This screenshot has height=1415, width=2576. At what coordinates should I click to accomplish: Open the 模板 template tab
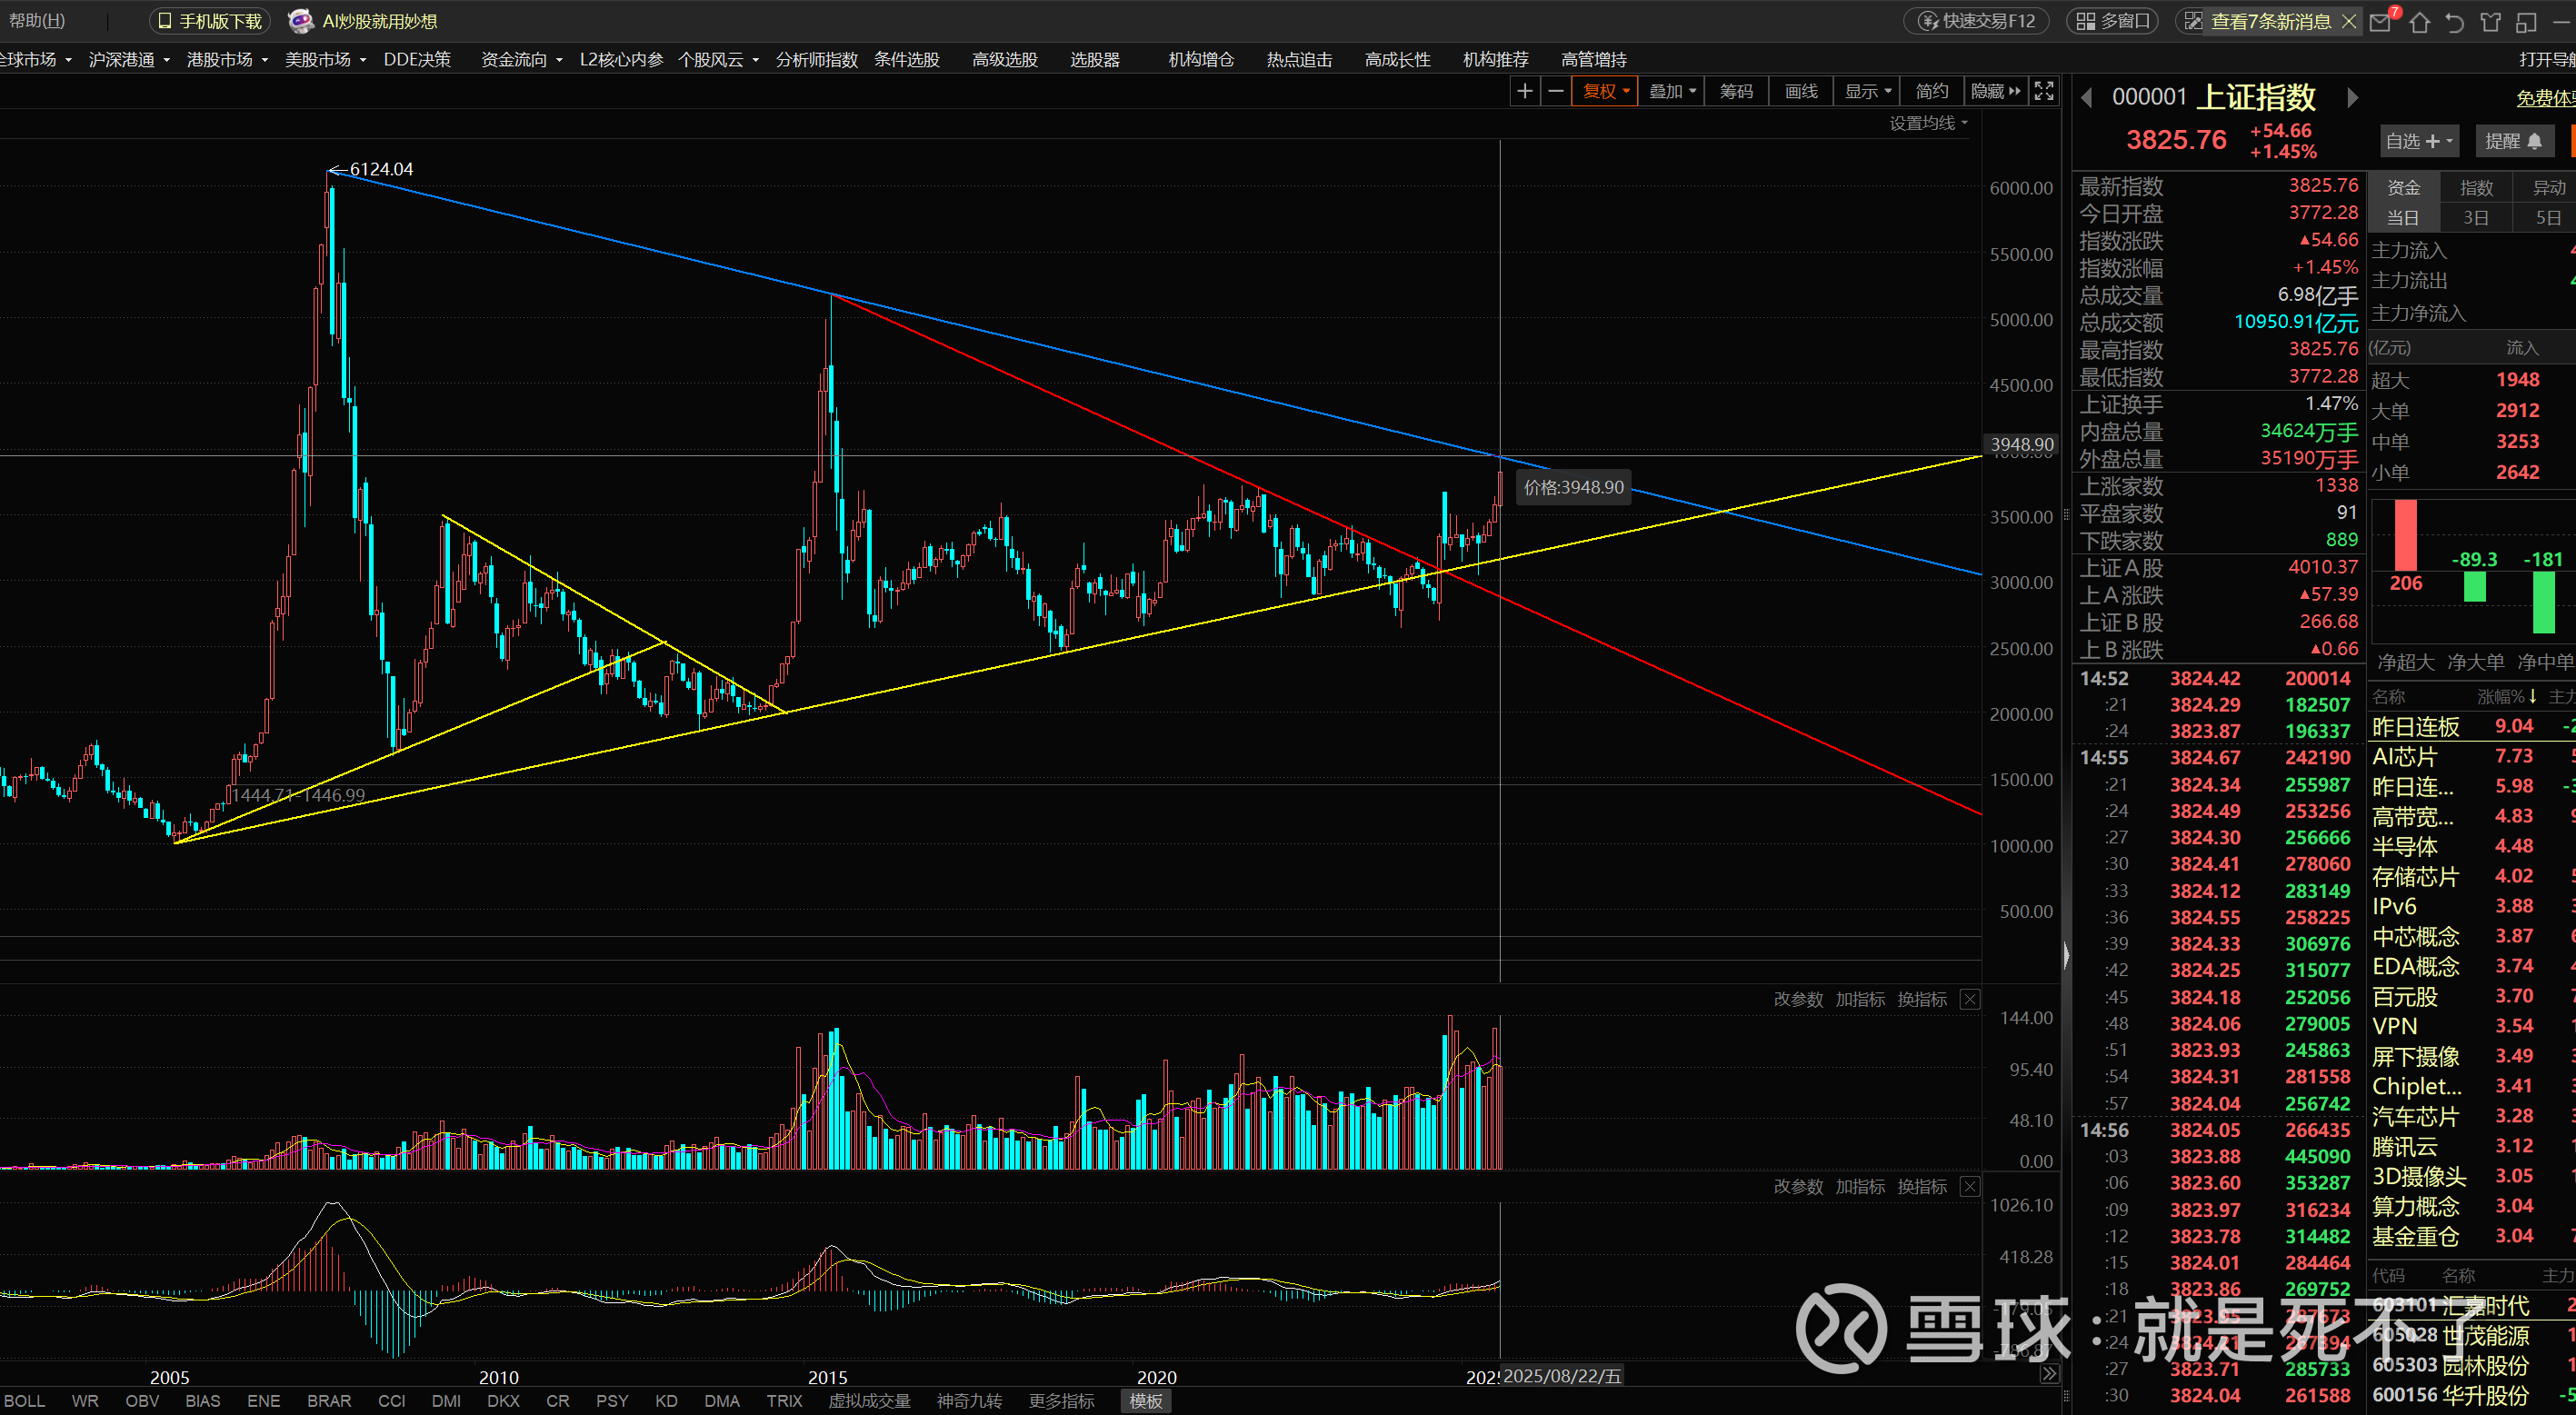[x=1146, y=1401]
